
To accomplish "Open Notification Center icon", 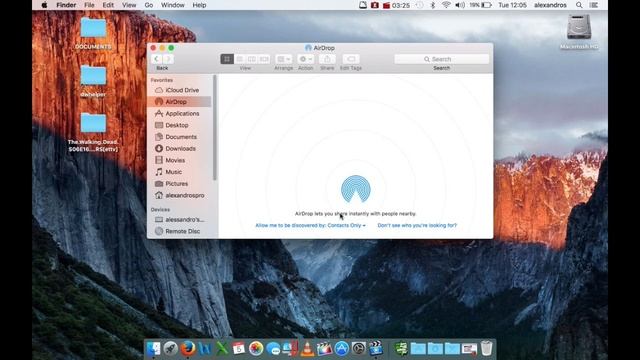I will [594, 5].
